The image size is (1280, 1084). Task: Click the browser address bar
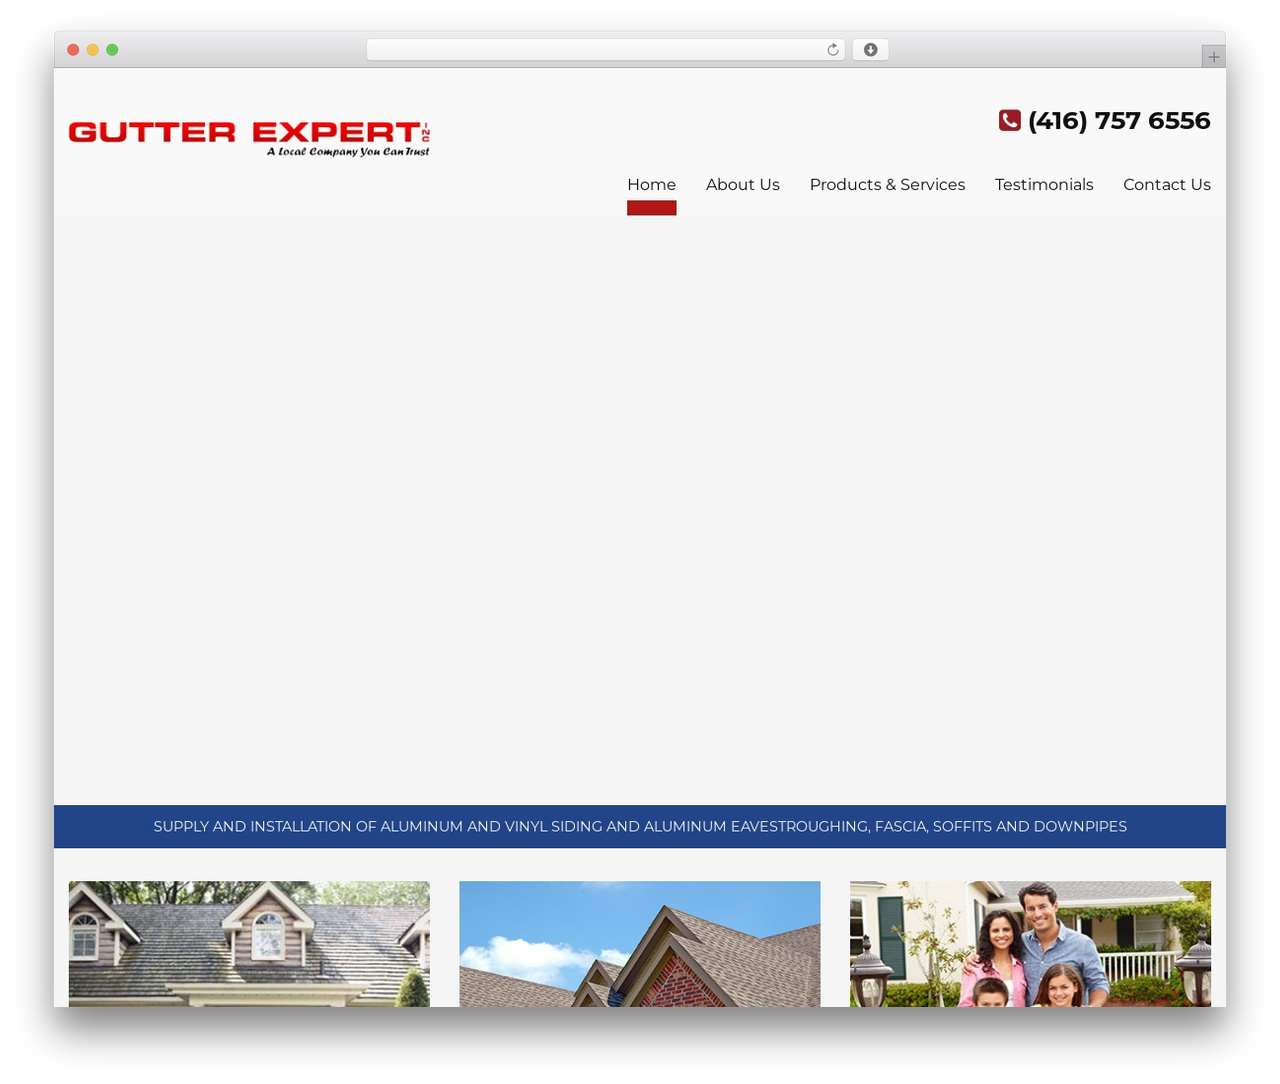tap(605, 50)
